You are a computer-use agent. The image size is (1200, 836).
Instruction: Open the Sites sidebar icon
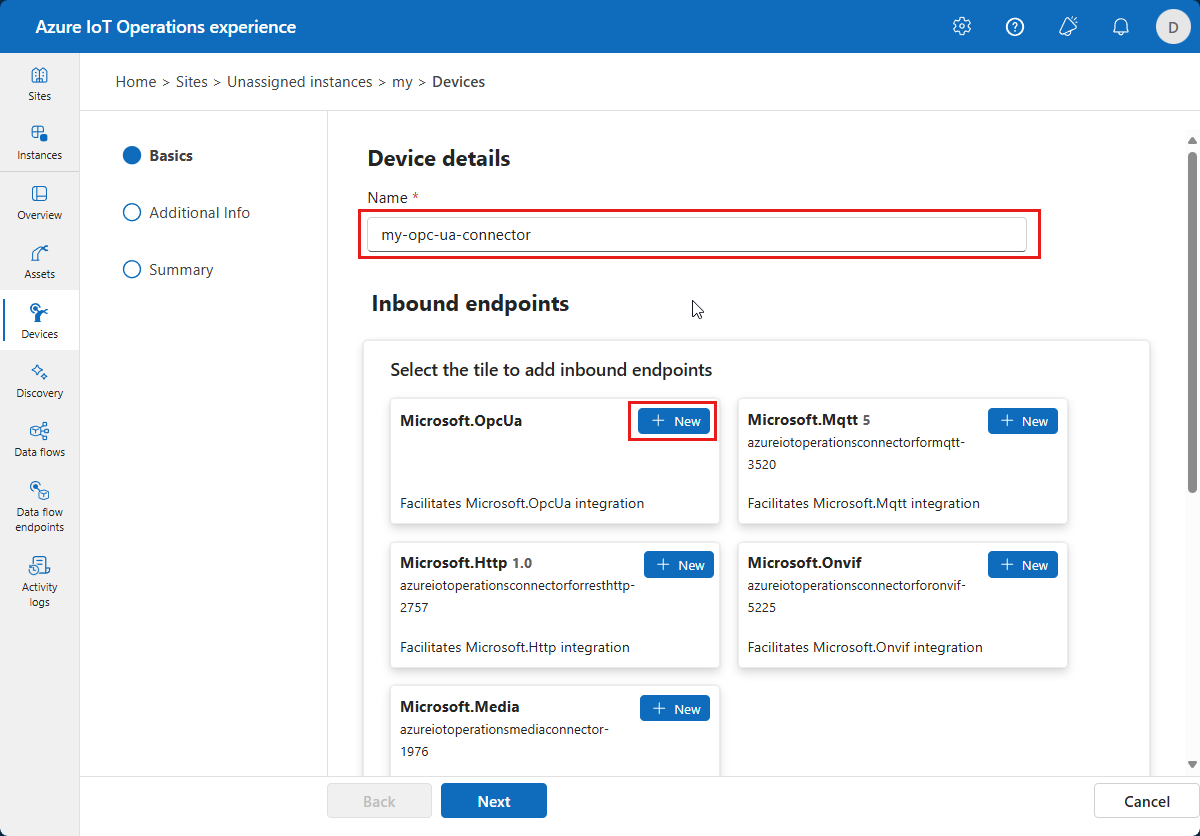tap(39, 84)
